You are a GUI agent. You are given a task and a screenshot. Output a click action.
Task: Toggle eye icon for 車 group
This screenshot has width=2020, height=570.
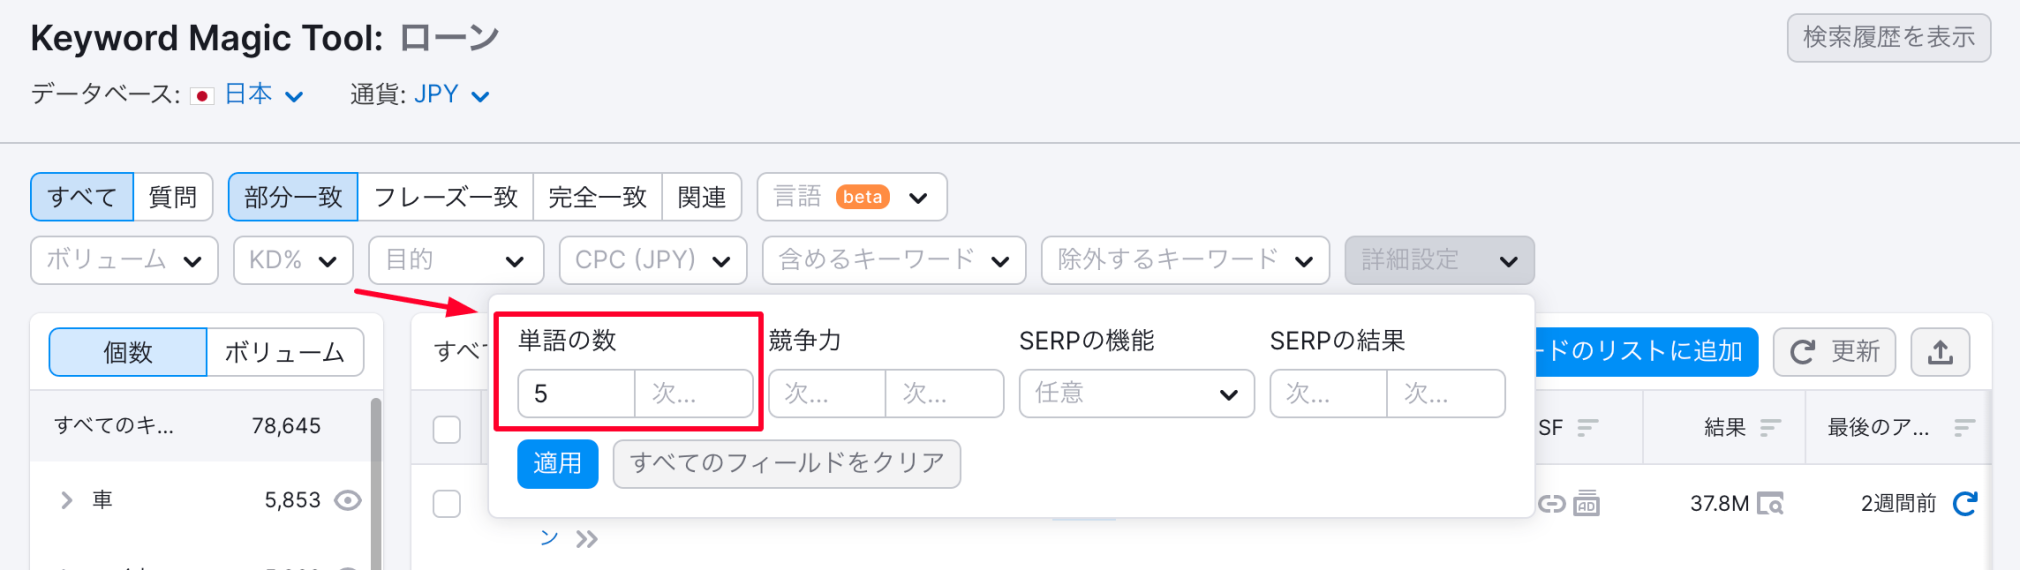[x=347, y=500]
